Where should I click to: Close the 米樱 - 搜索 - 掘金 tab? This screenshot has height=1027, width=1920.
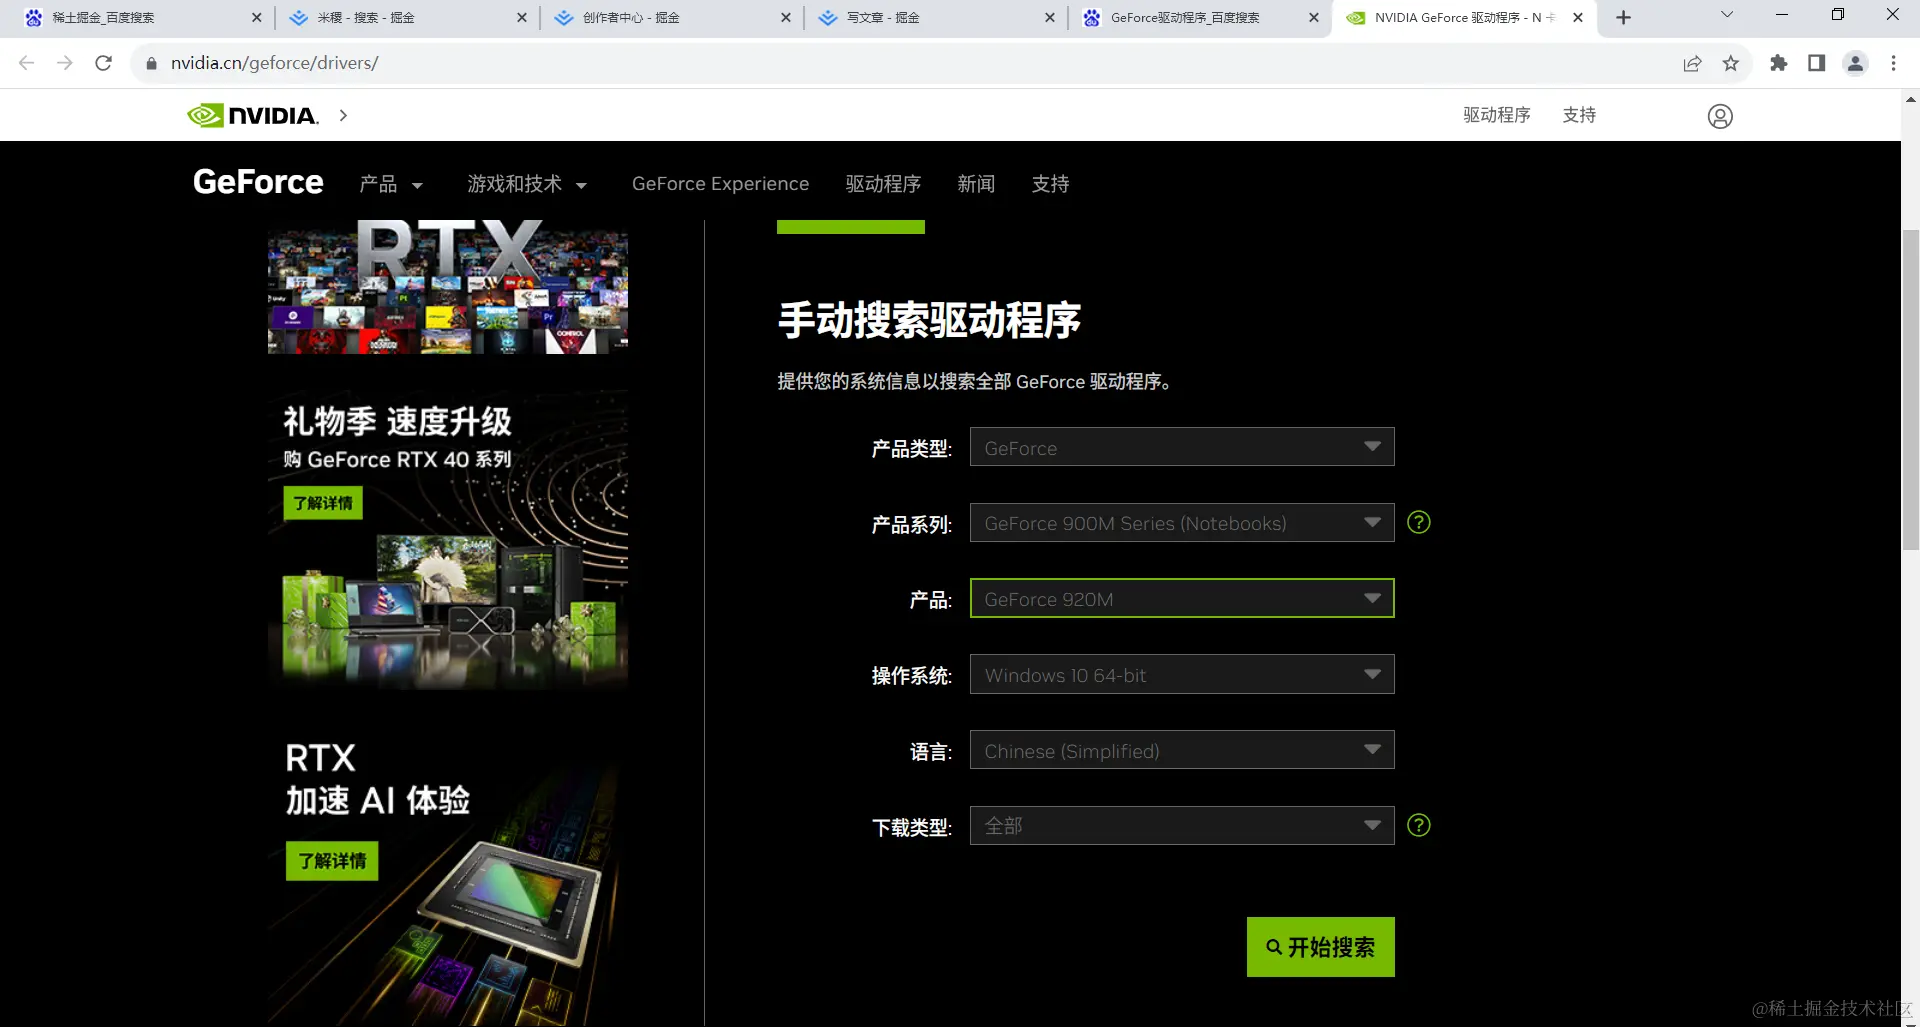point(522,17)
